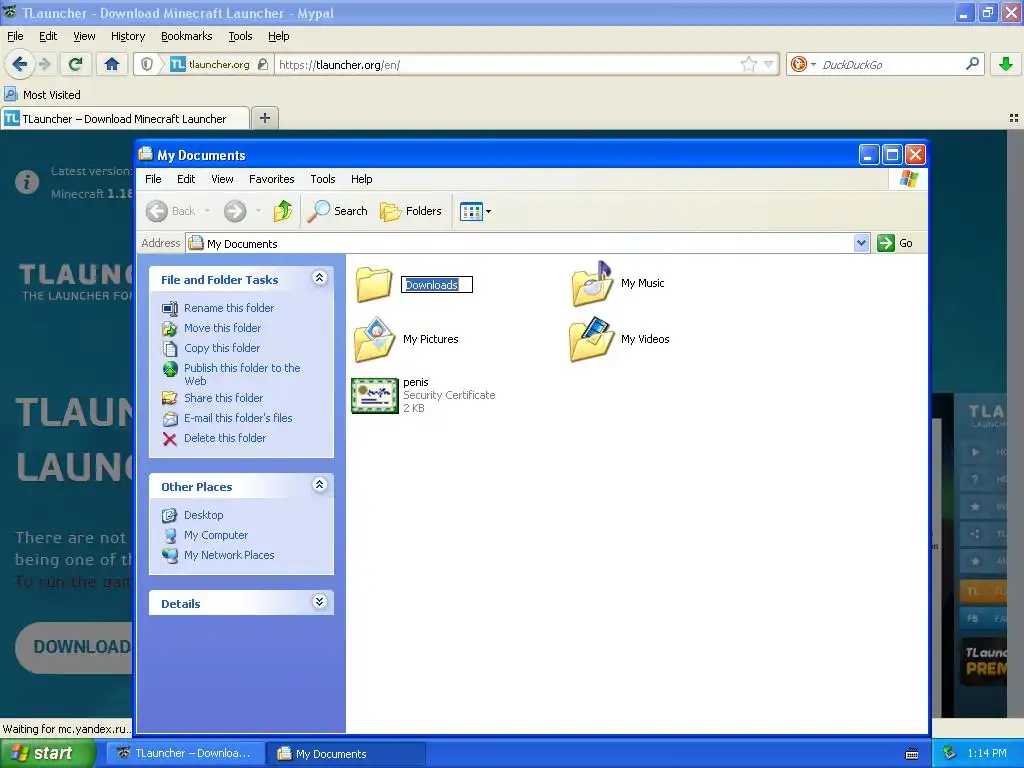Click the Go button beside Address bar

895,243
